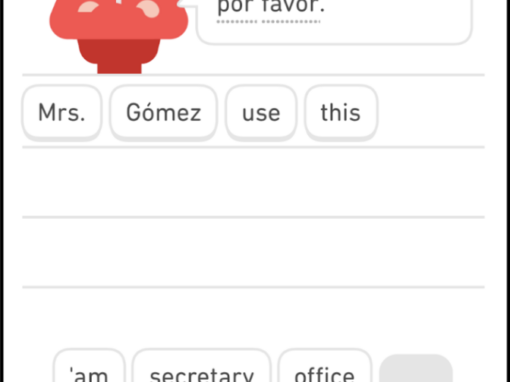Viewport: 510px width, 382px height.
Task: Add the "secretary" word from the bank
Action: [x=202, y=367]
